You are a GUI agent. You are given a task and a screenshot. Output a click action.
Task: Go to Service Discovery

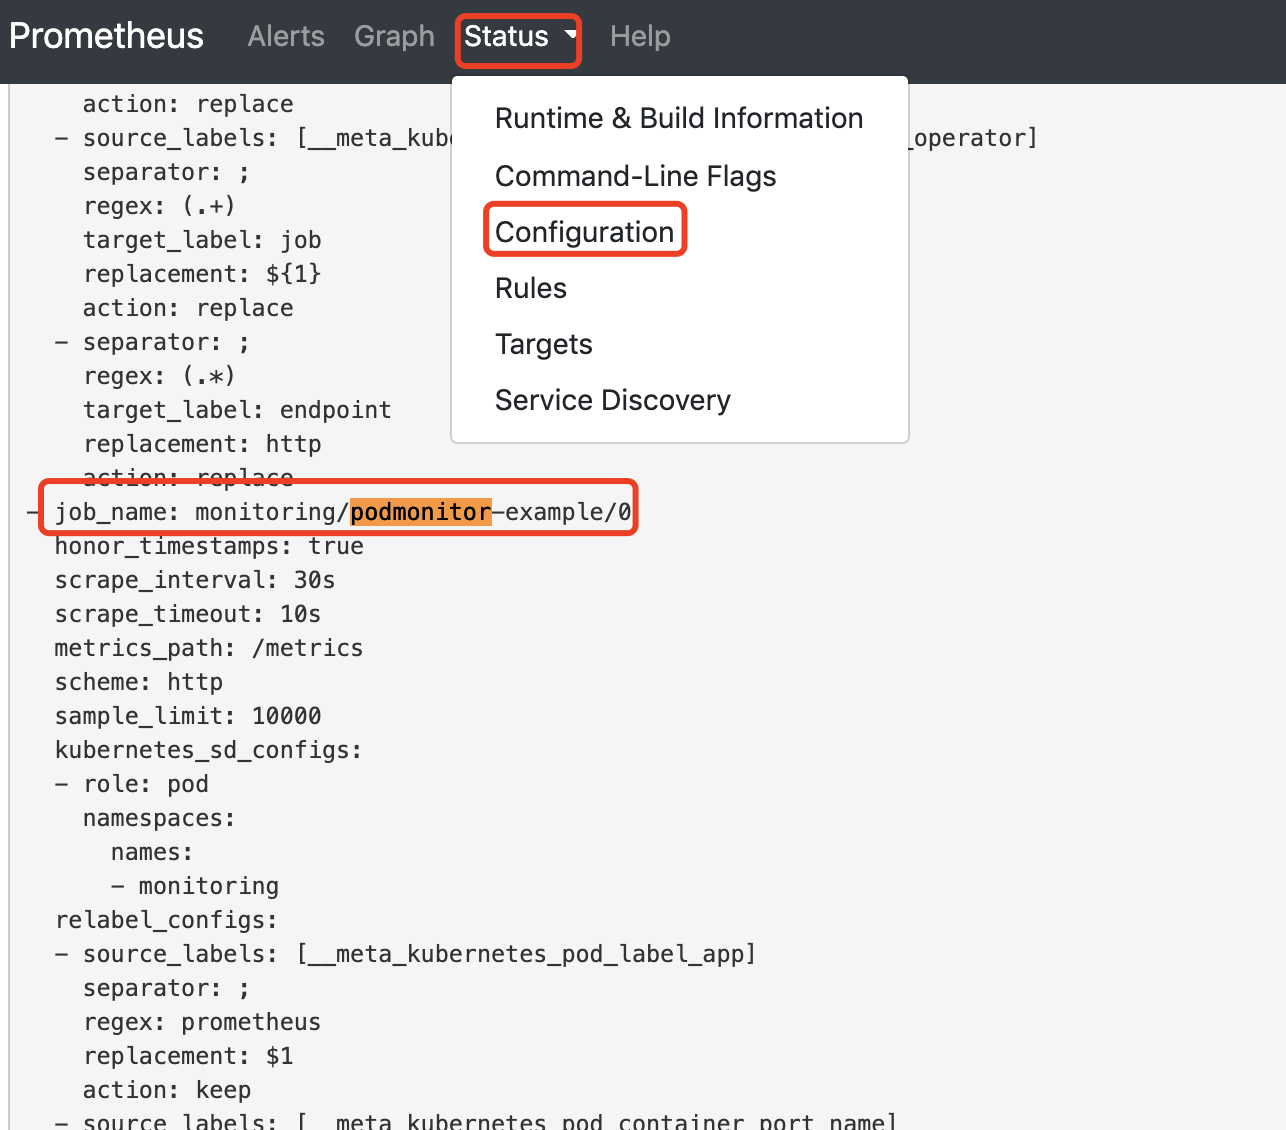click(x=612, y=400)
